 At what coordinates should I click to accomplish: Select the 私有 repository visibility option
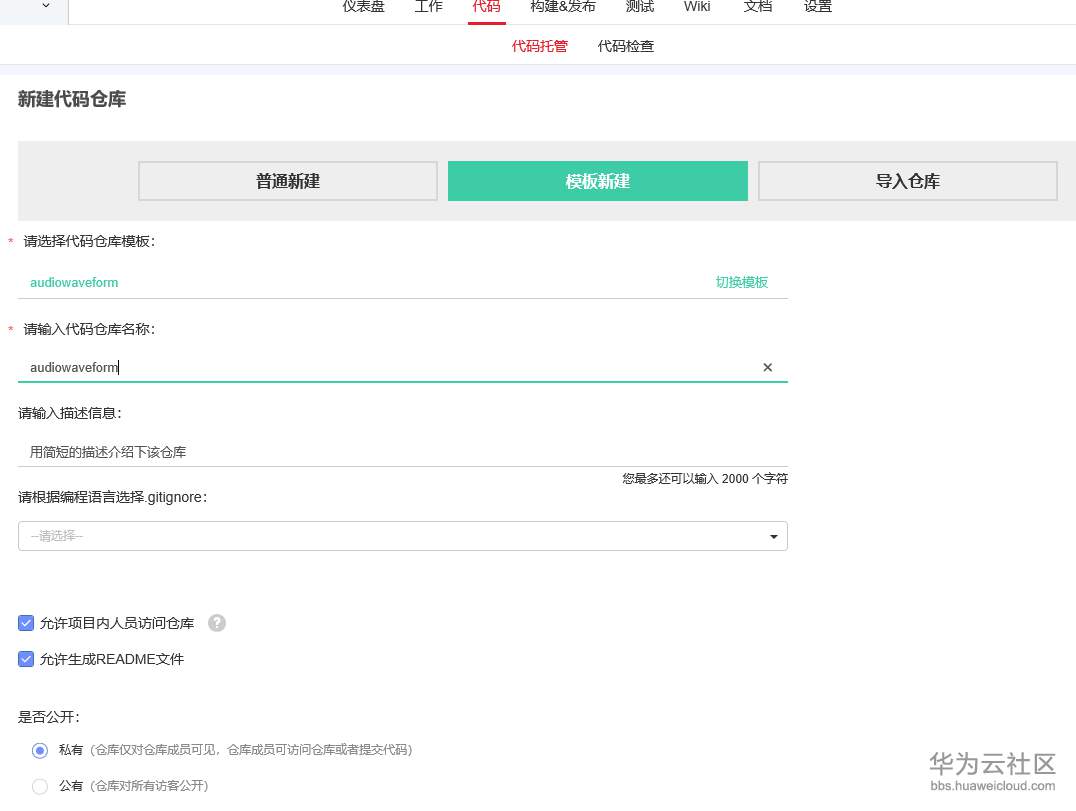coord(40,750)
